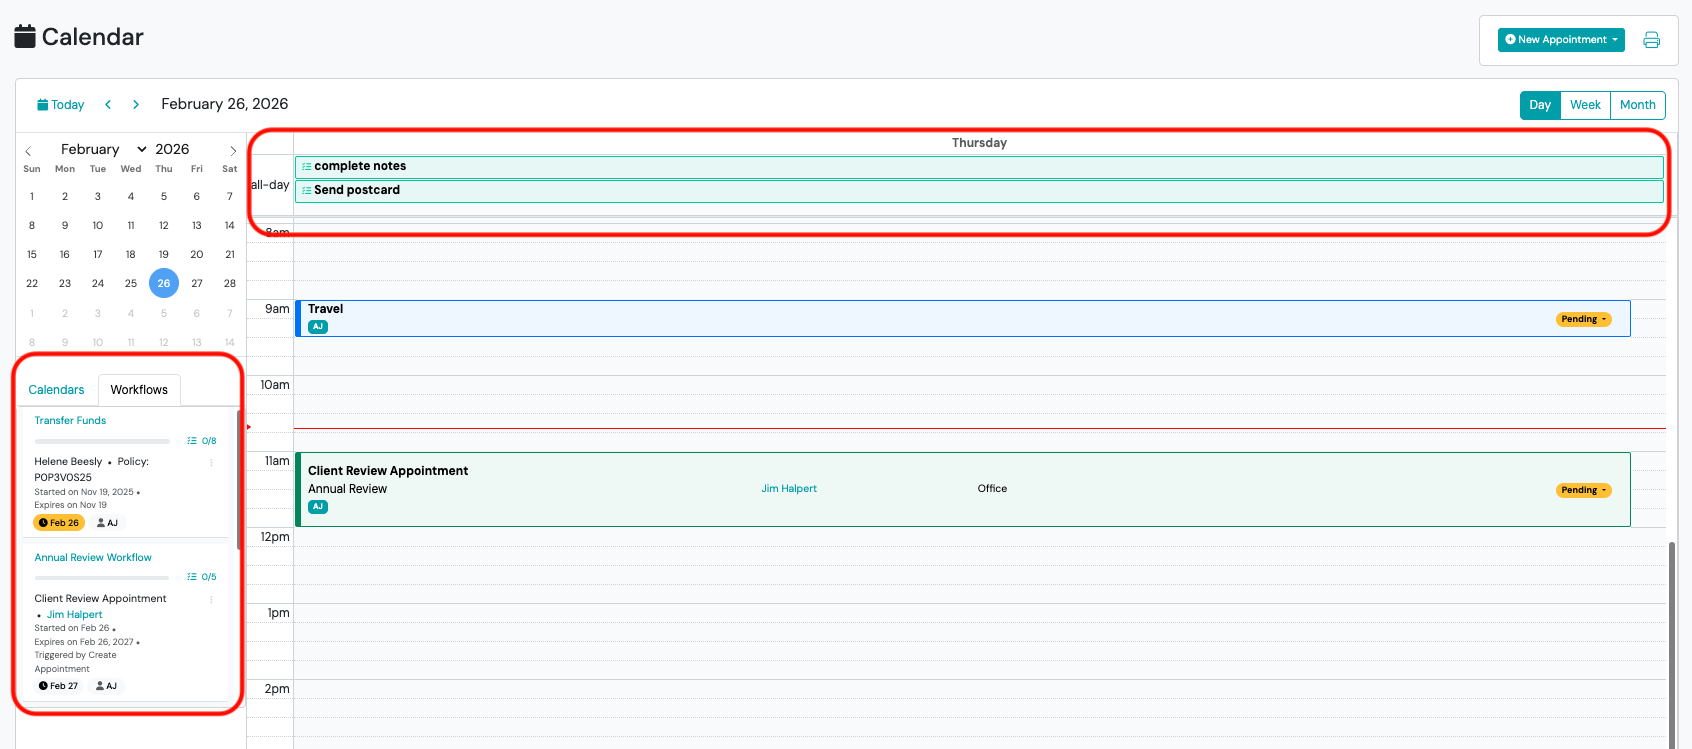Jump to Today
The width and height of the screenshot is (1692, 749).
click(61, 105)
